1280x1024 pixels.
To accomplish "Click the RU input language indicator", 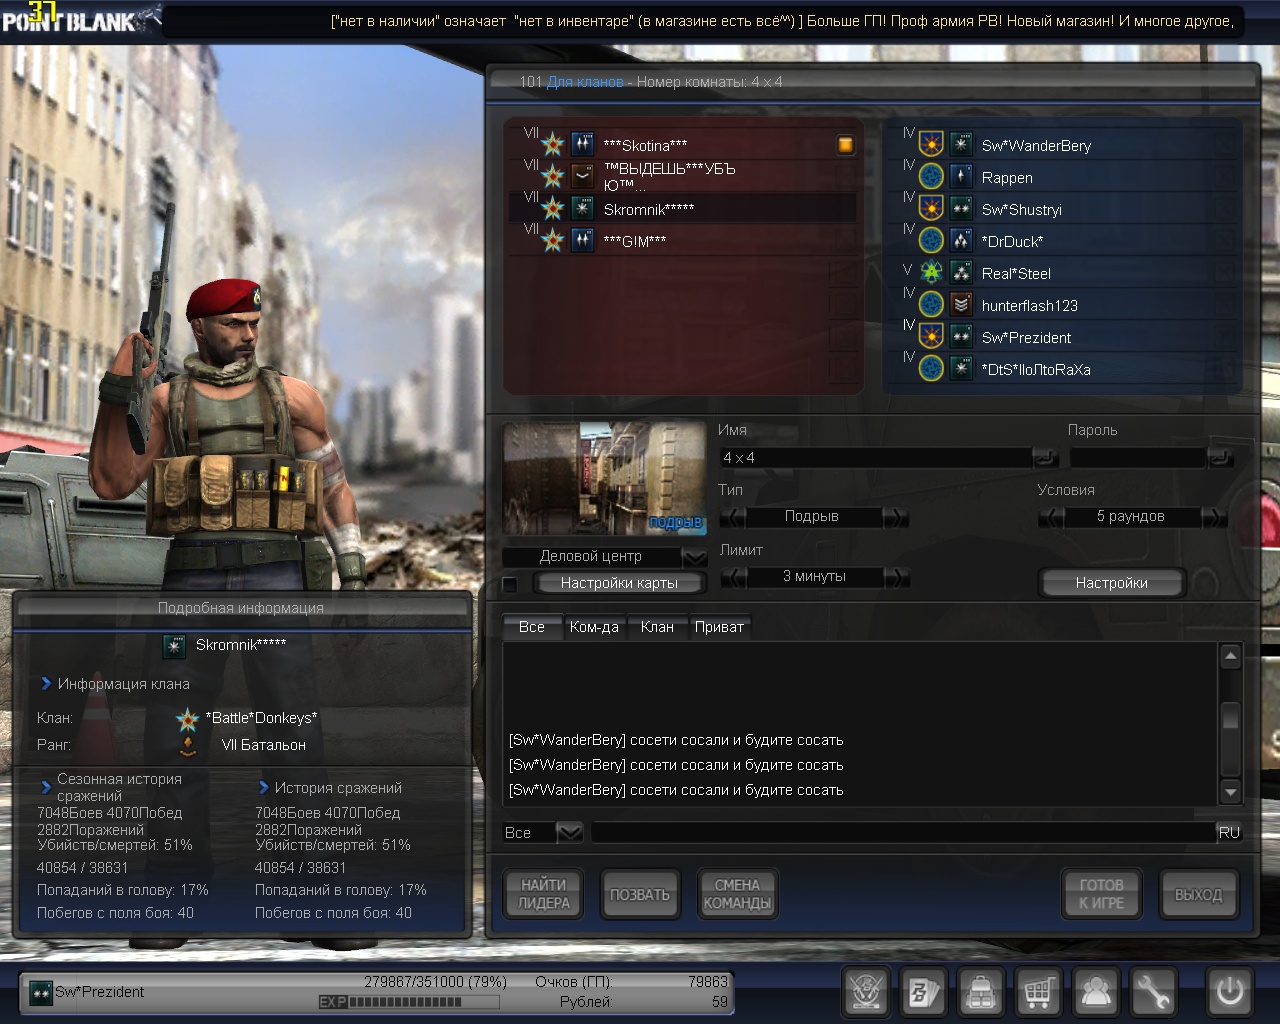I will coord(1229,832).
